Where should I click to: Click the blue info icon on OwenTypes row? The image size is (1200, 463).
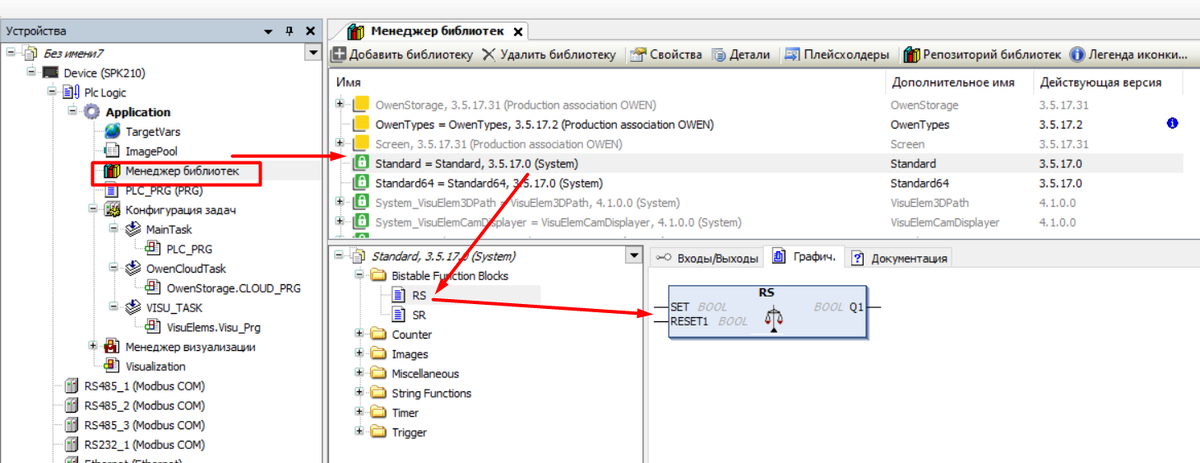pyautogui.click(x=1172, y=124)
